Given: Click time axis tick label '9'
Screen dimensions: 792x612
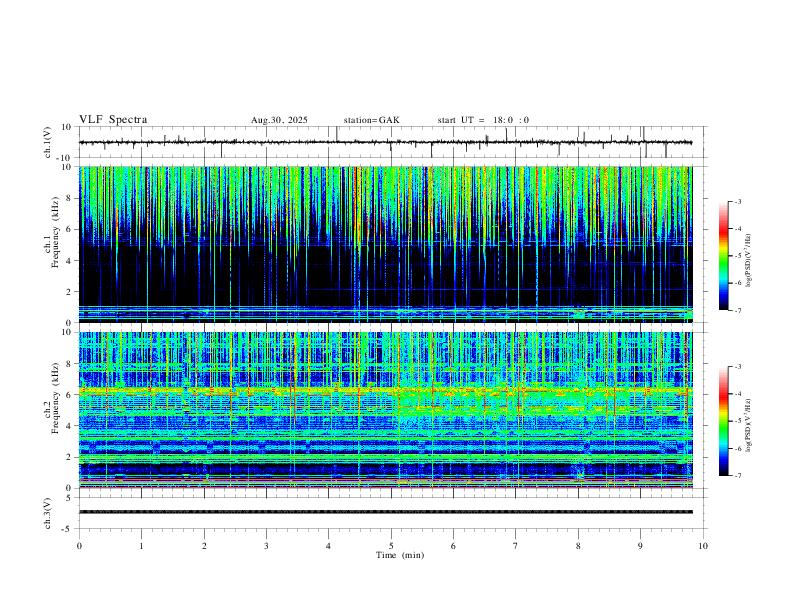Looking at the screenshot, I should click(x=640, y=546).
